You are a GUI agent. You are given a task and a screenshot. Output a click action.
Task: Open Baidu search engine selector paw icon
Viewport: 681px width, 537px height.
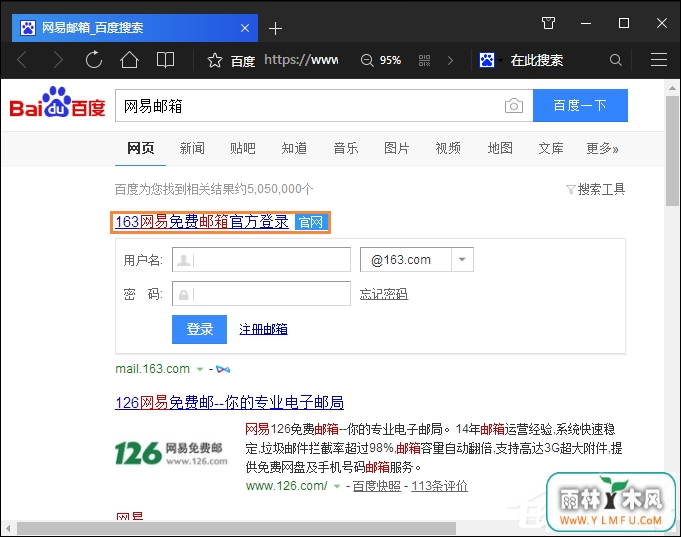[x=487, y=60]
